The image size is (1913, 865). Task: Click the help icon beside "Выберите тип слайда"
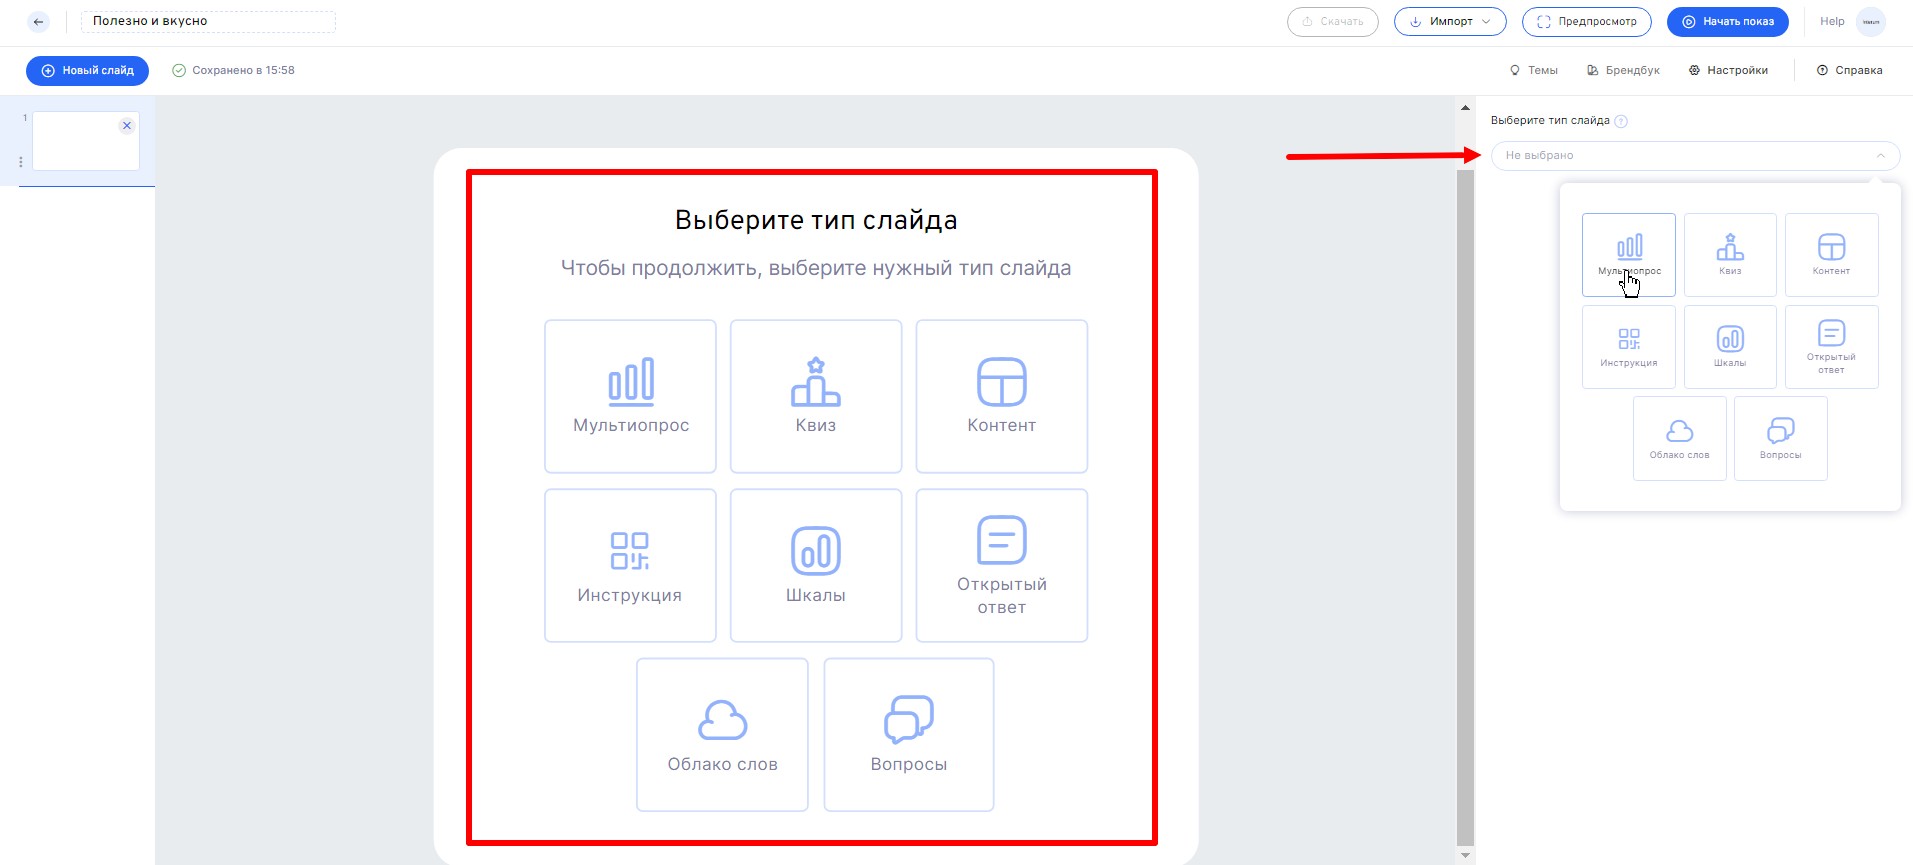point(1621,121)
